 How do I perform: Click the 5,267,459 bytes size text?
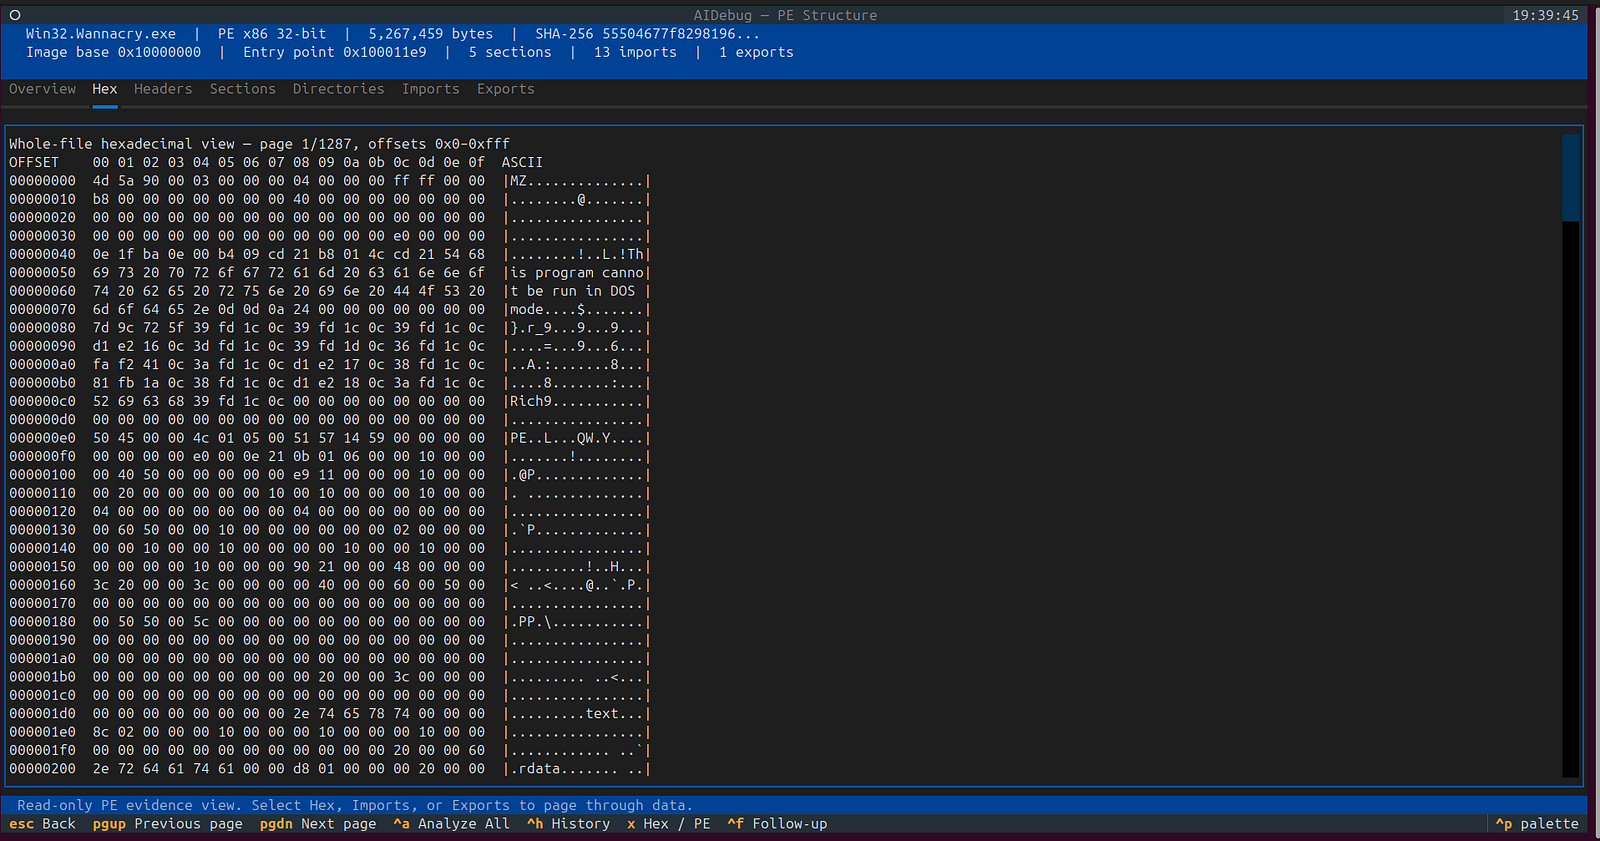point(431,34)
